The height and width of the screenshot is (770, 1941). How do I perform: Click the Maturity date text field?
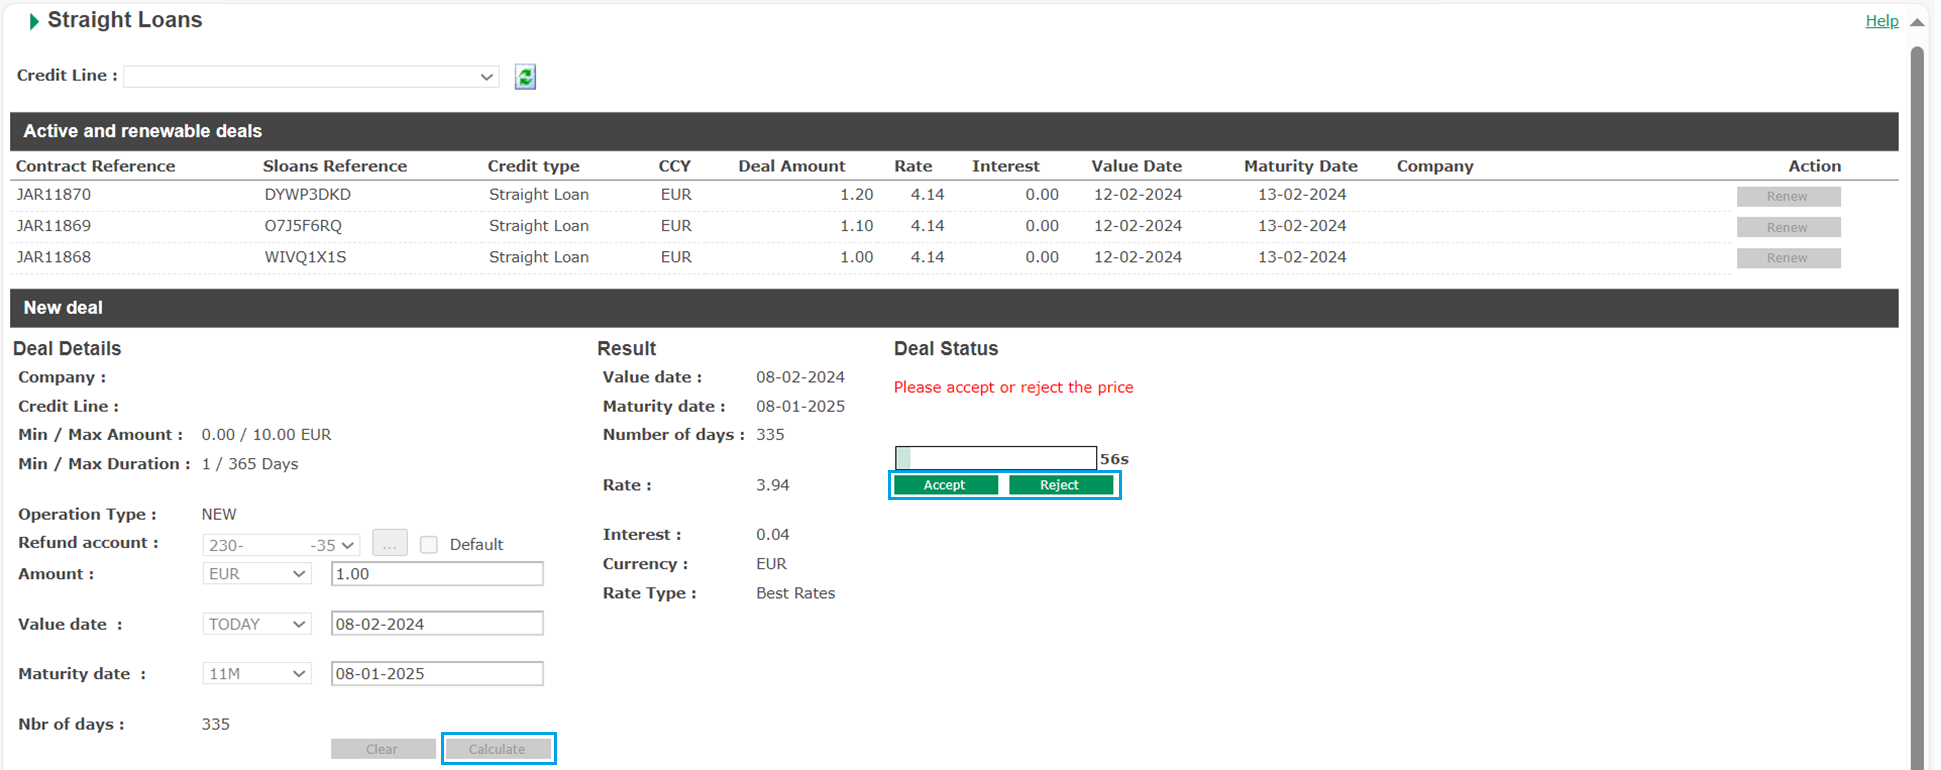point(437,674)
